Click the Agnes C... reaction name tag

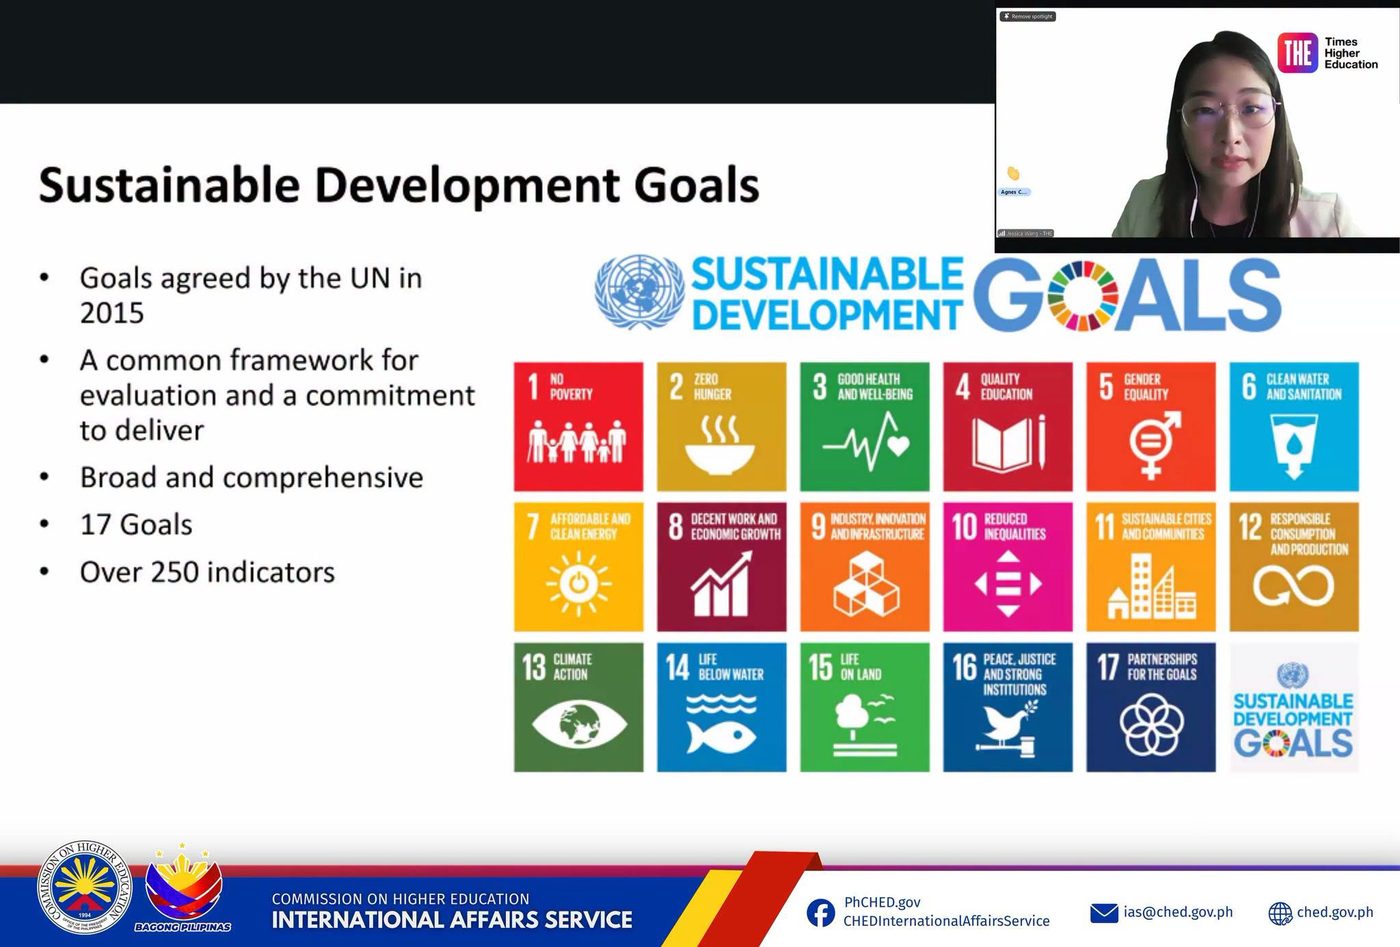tap(1014, 191)
